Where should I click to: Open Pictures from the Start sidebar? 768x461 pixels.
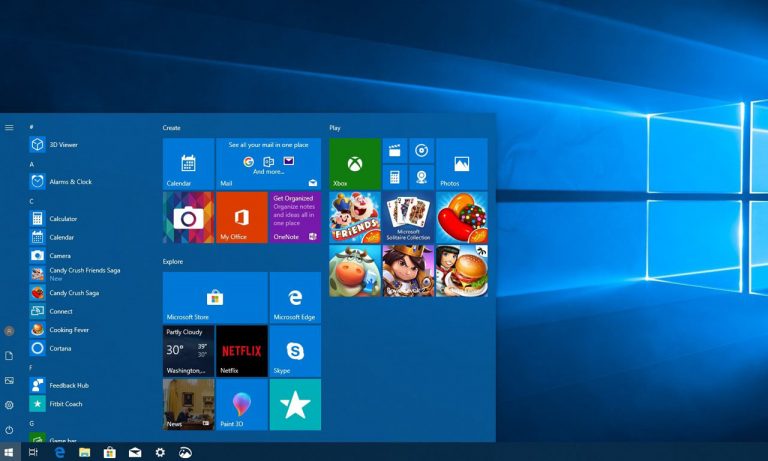click(9, 380)
